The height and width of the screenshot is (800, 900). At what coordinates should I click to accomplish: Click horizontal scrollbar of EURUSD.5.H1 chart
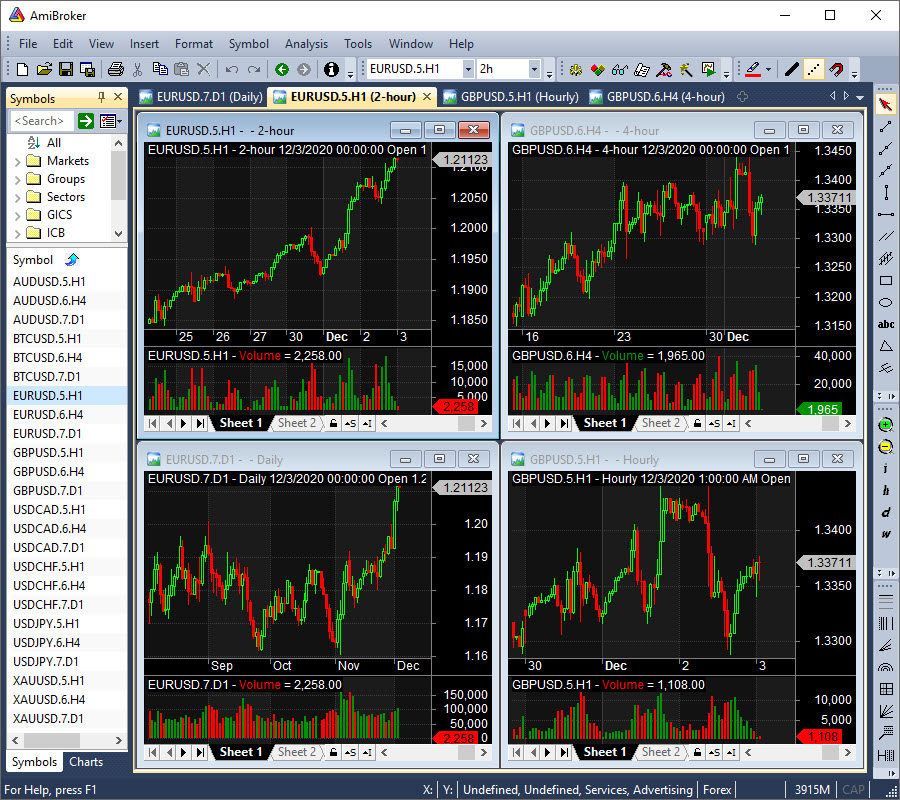pos(433,424)
